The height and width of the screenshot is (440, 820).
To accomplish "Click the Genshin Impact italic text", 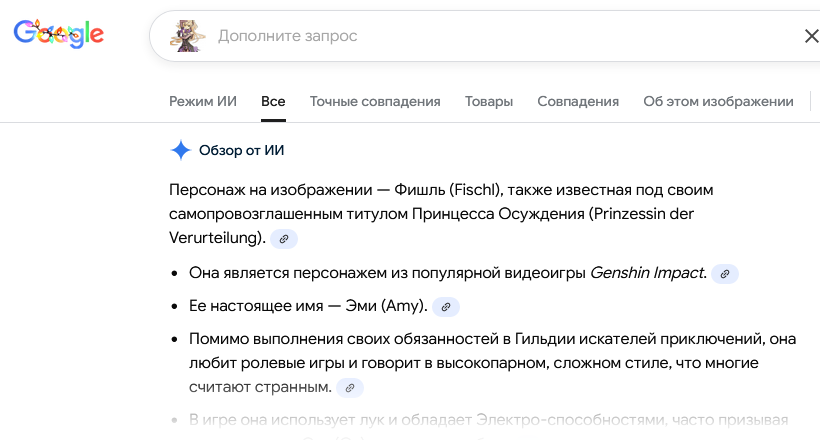I will (648, 272).
